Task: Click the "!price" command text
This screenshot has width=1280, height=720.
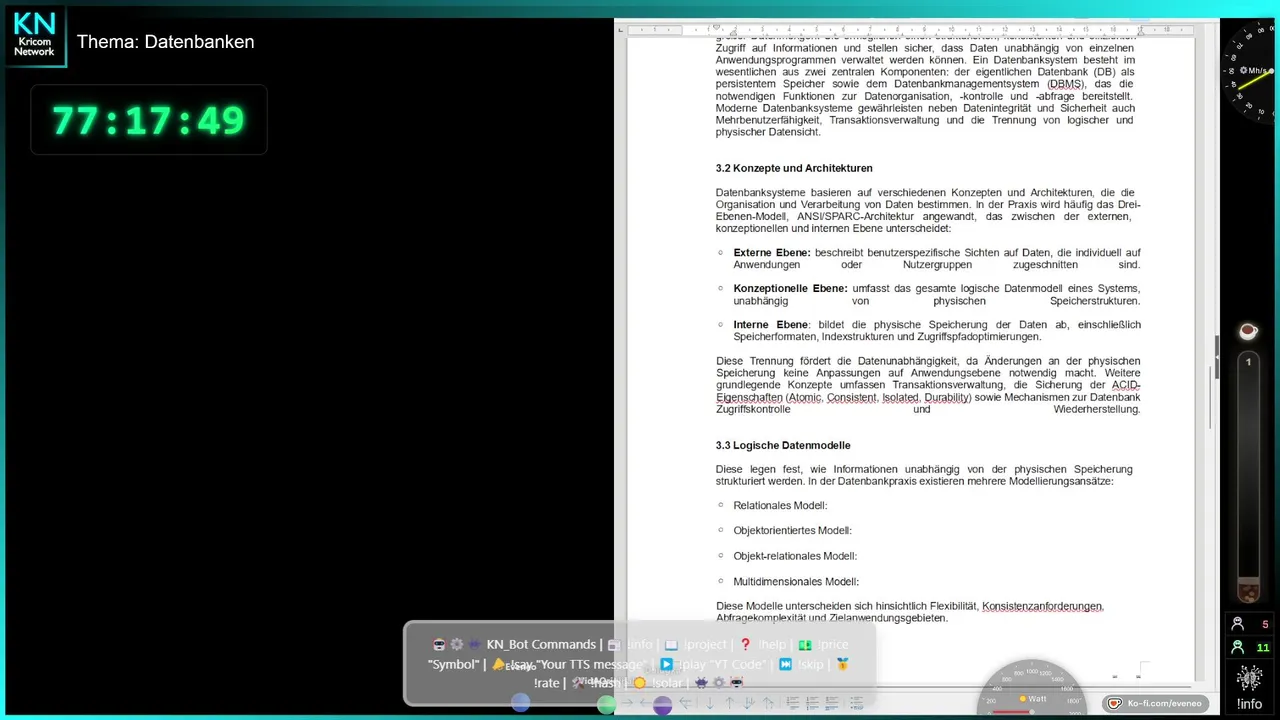Action: [832, 645]
